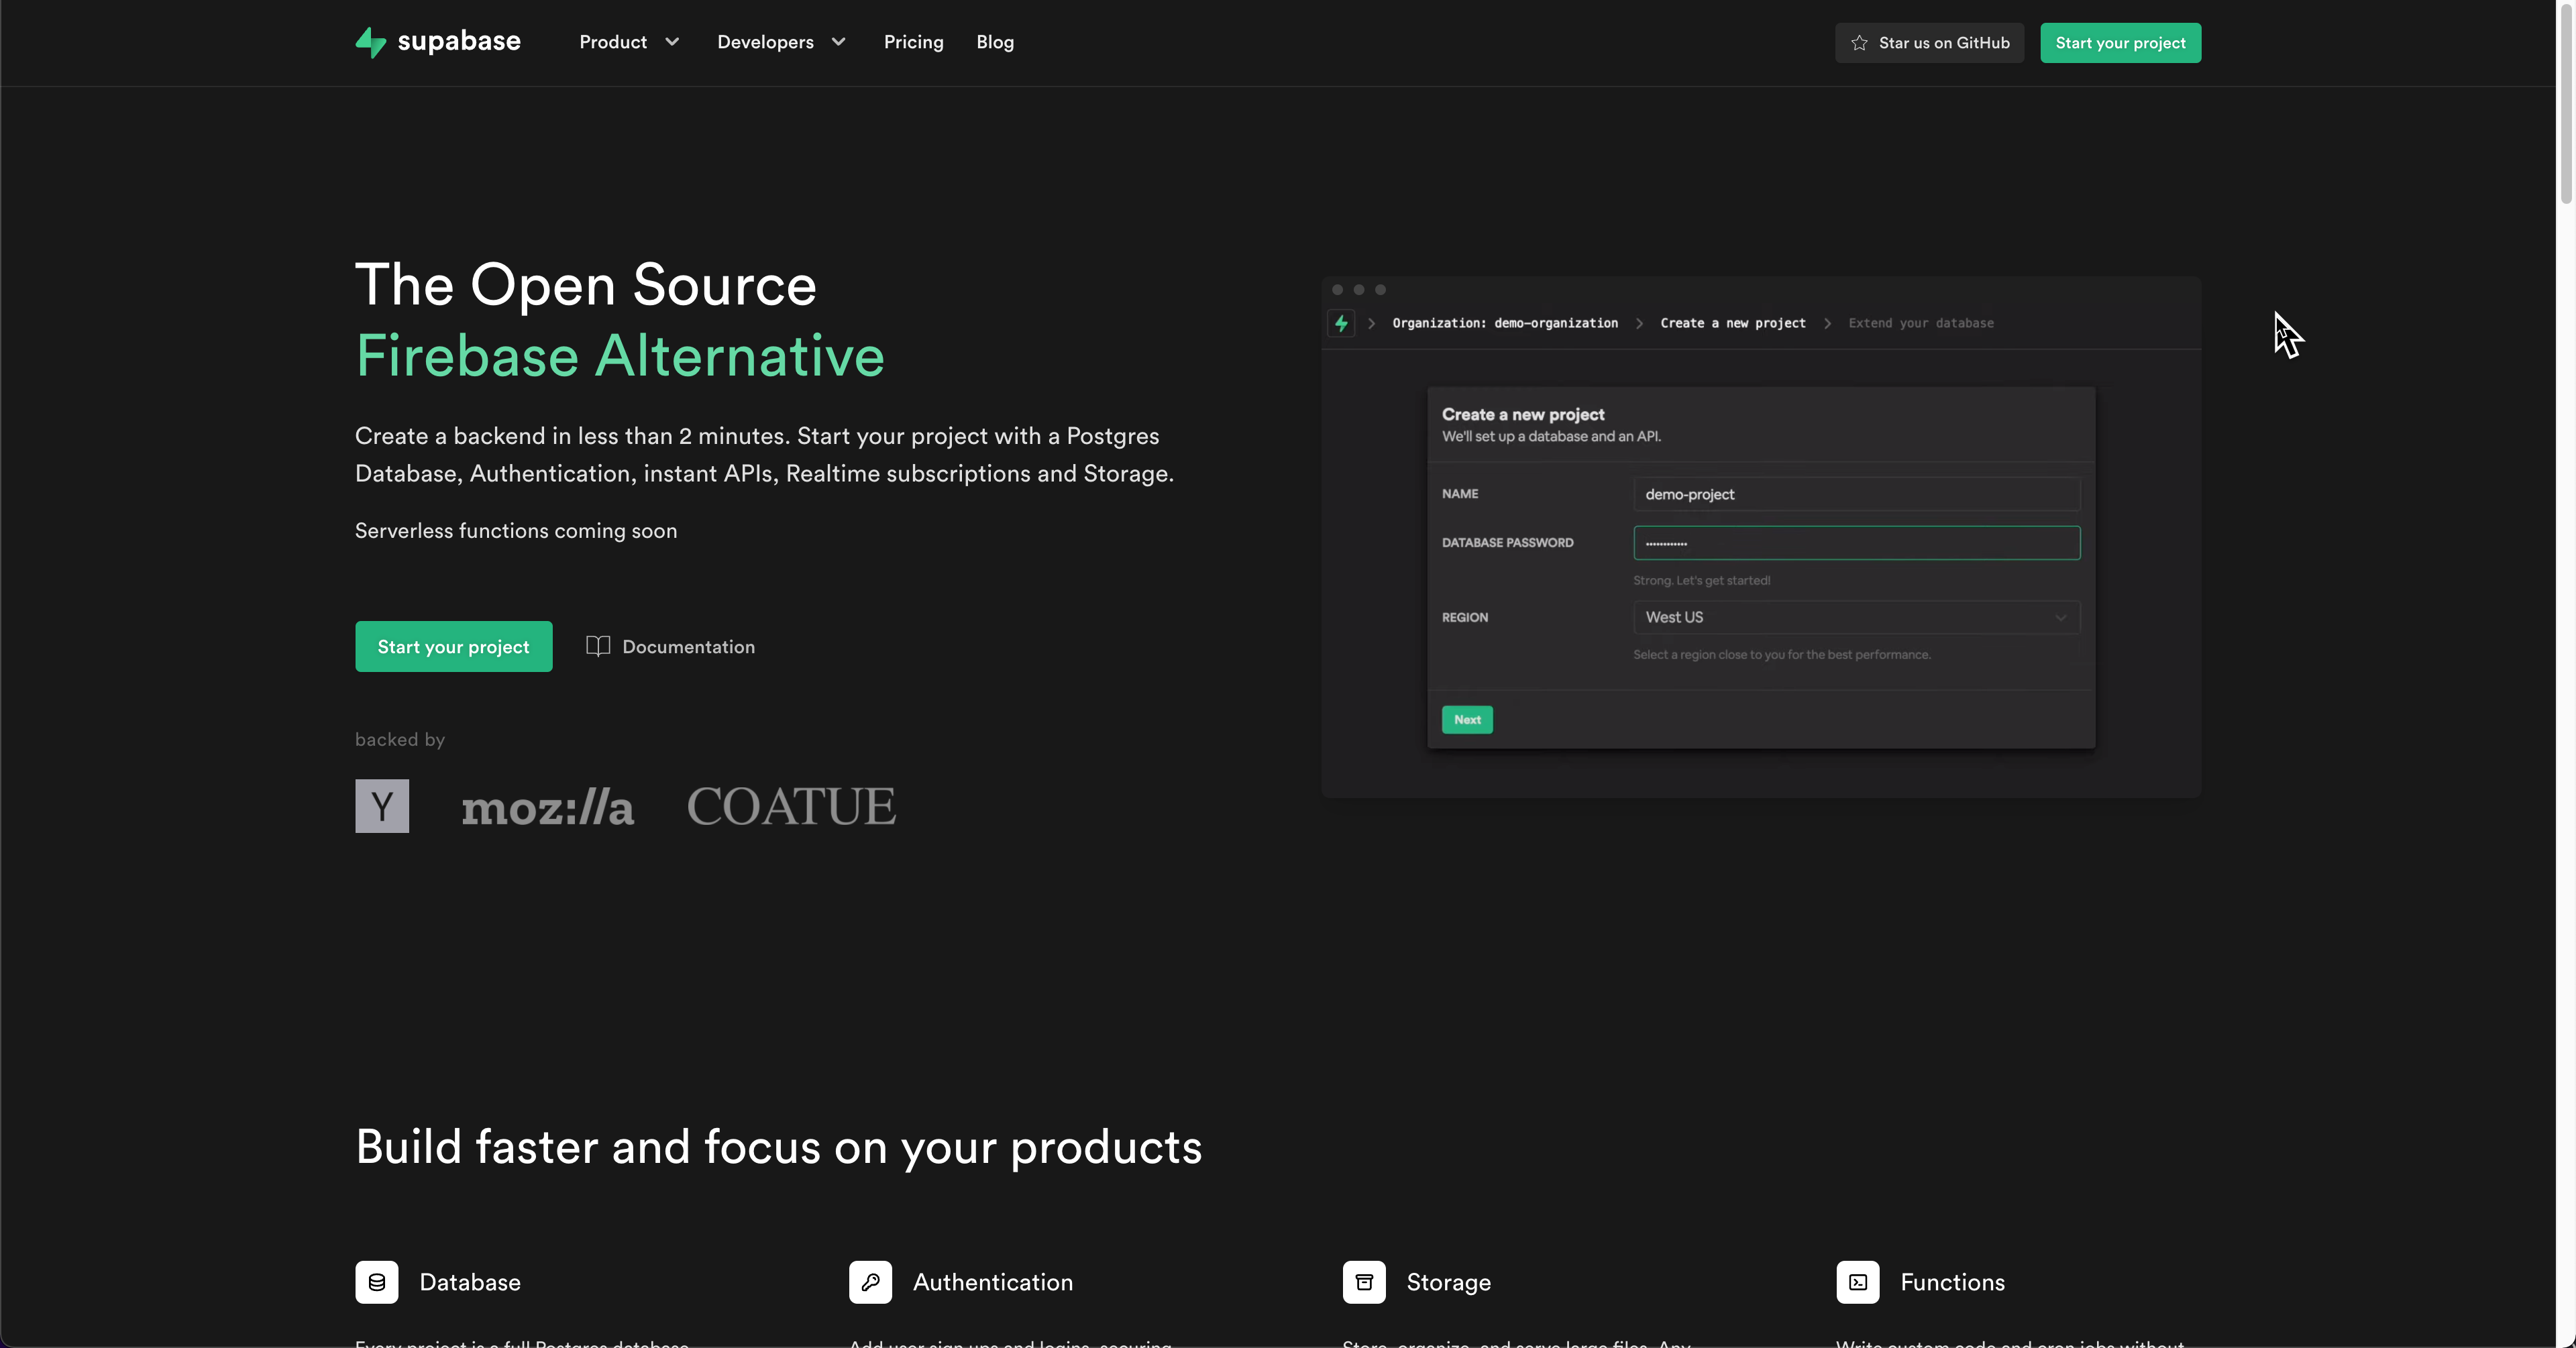Click the REGION field label
The width and height of the screenshot is (2576, 1348).
[x=1464, y=618]
